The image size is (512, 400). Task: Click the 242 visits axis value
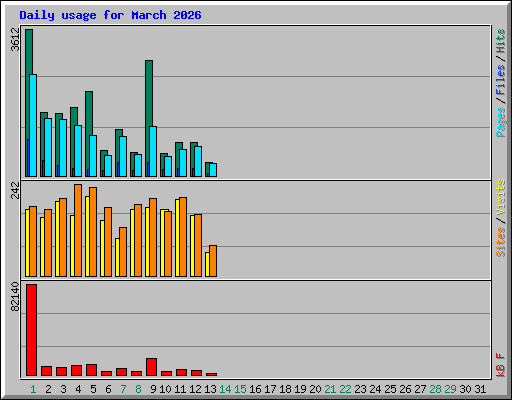click(16, 190)
